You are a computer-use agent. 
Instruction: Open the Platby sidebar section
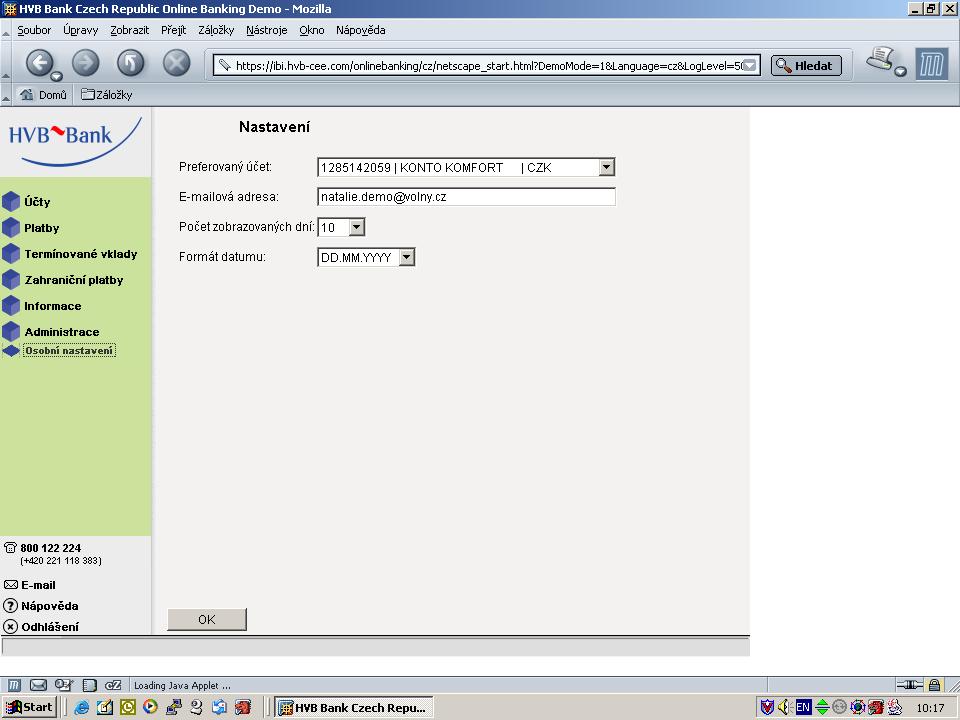(42, 228)
